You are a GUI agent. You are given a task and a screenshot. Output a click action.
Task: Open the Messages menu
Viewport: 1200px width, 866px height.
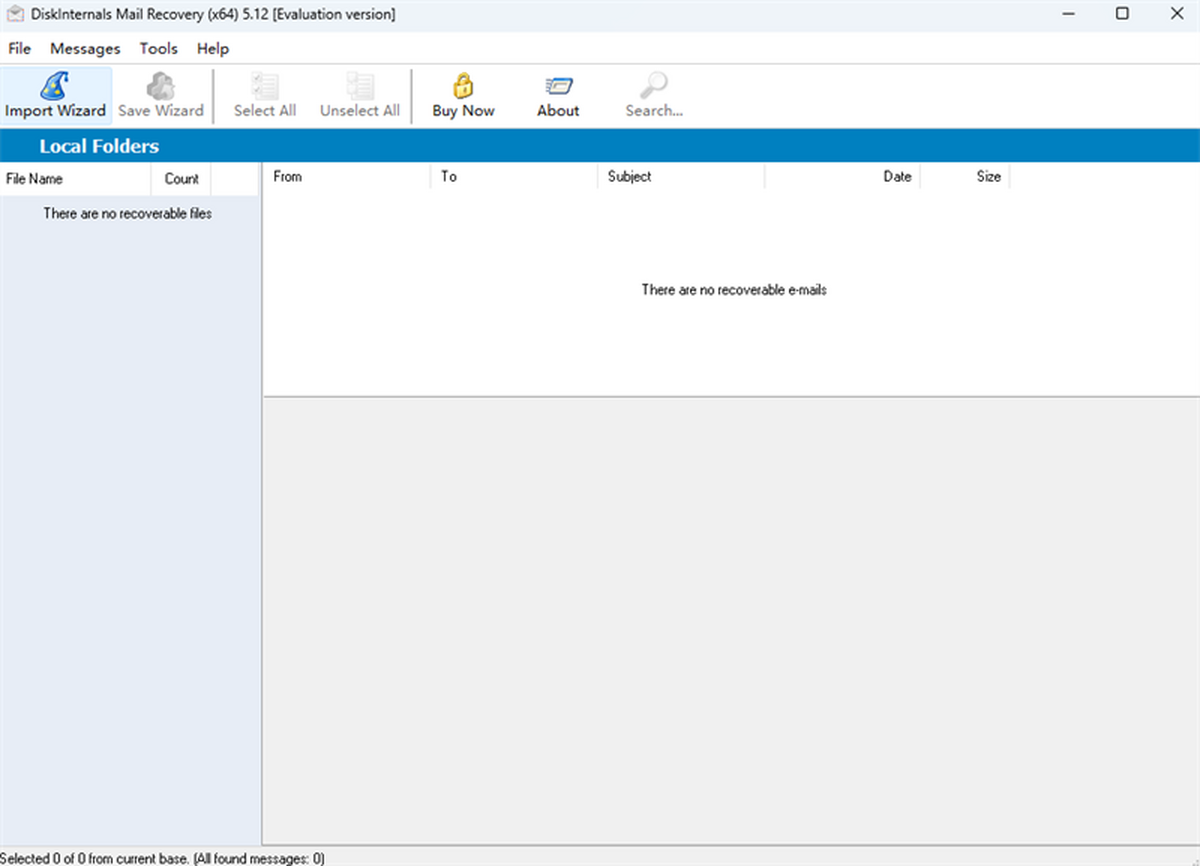[x=85, y=48]
